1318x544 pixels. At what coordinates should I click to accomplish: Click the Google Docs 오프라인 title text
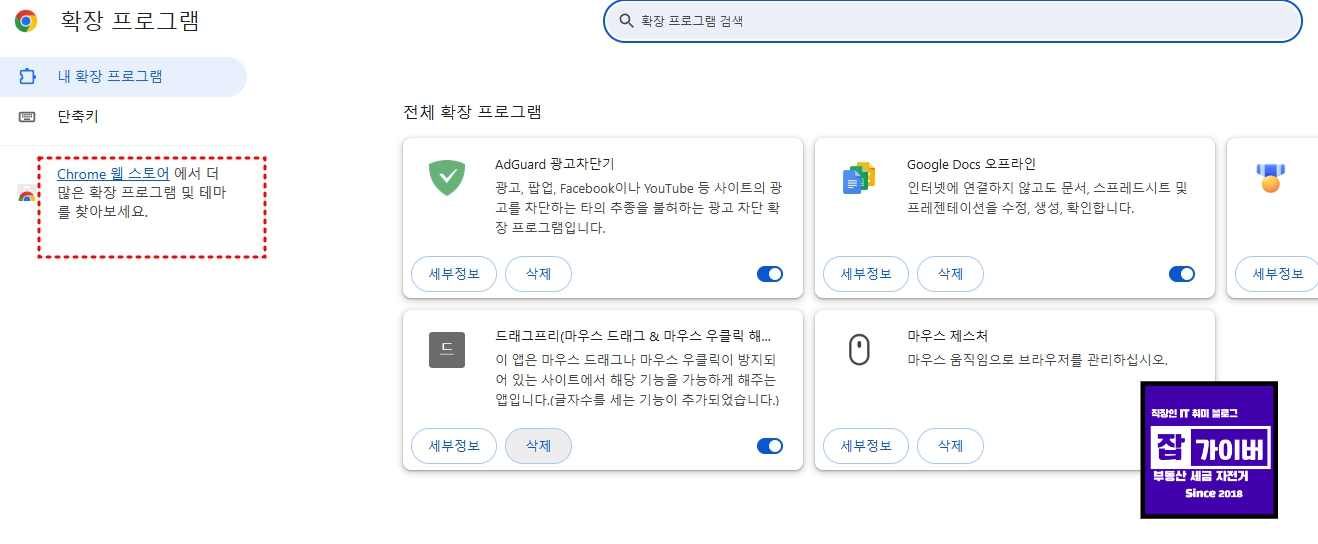pos(972,164)
